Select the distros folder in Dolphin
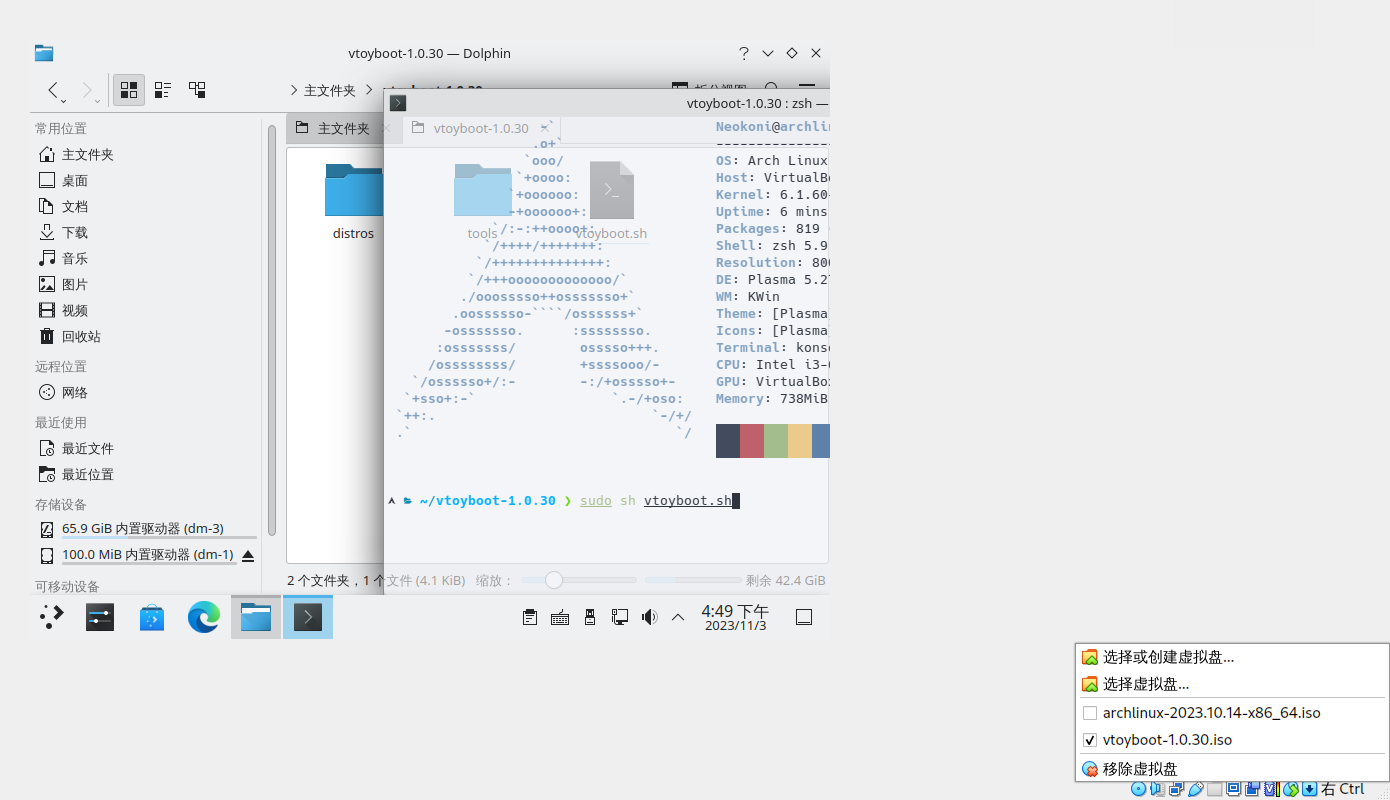The image size is (1390, 800). point(353,202)
